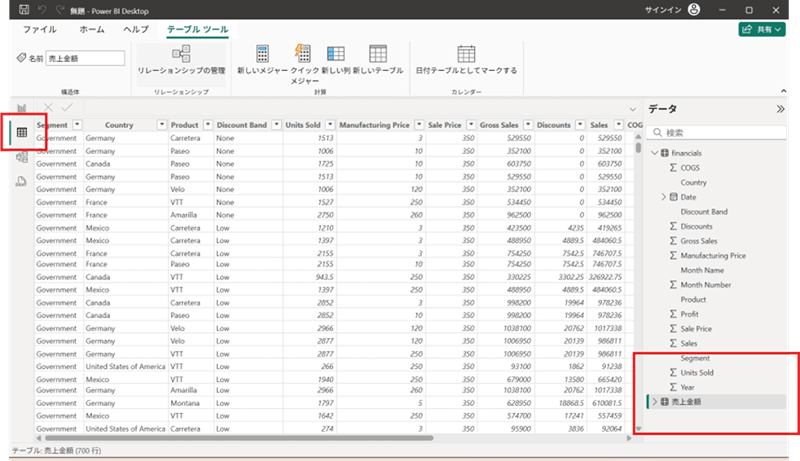800x461 pixels.
Task: Click Mark as Date Table calendar icon
Action: pos(466,54)
